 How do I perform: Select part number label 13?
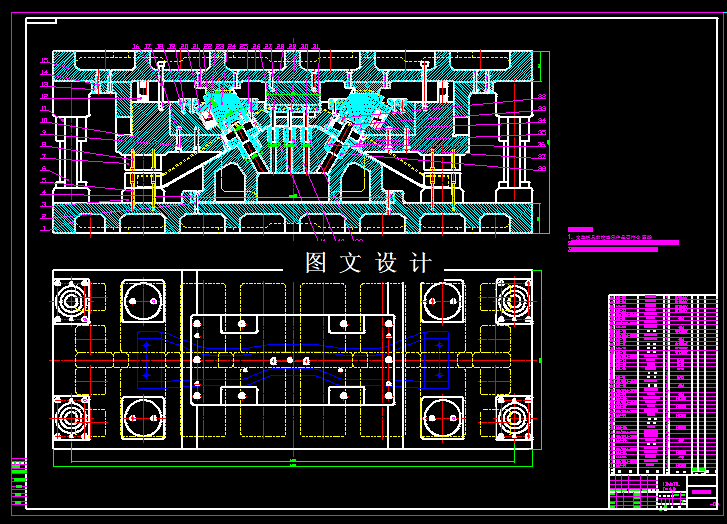click(x=45, y=84)
